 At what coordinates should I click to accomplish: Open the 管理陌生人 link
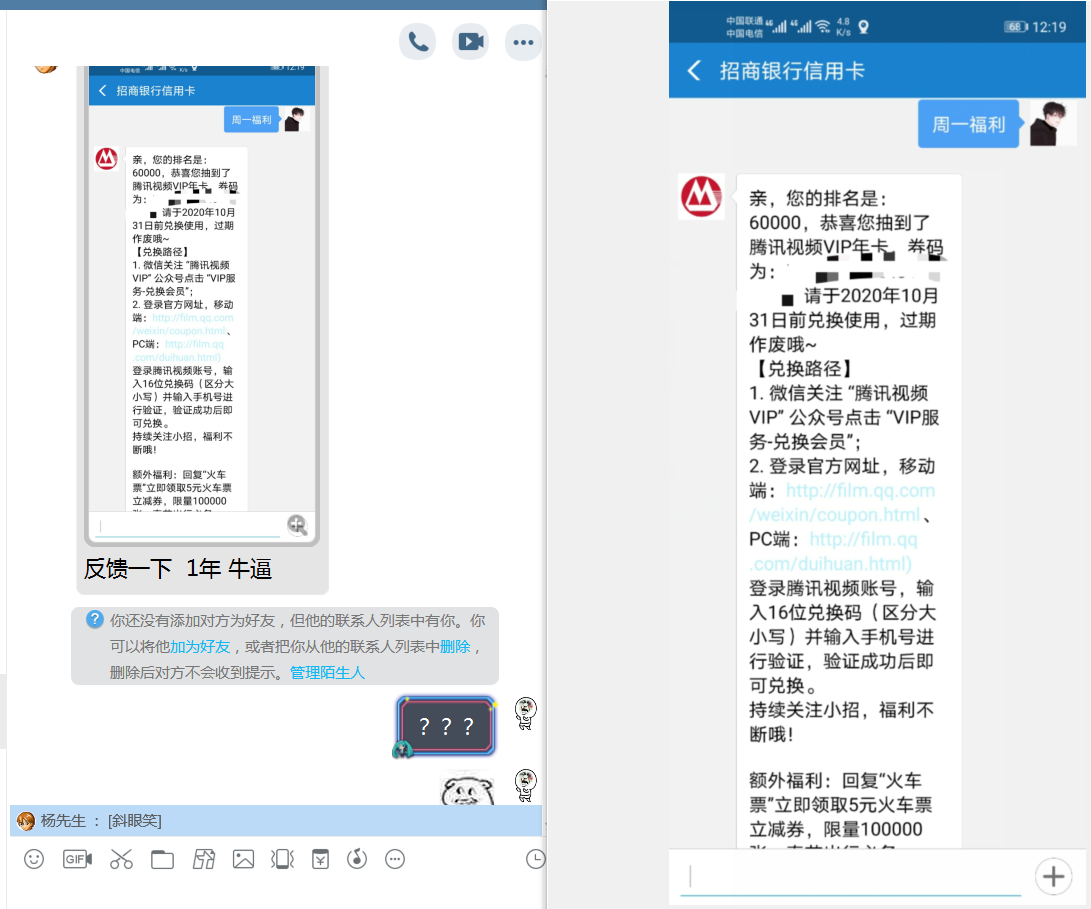(x=327, y=673)
